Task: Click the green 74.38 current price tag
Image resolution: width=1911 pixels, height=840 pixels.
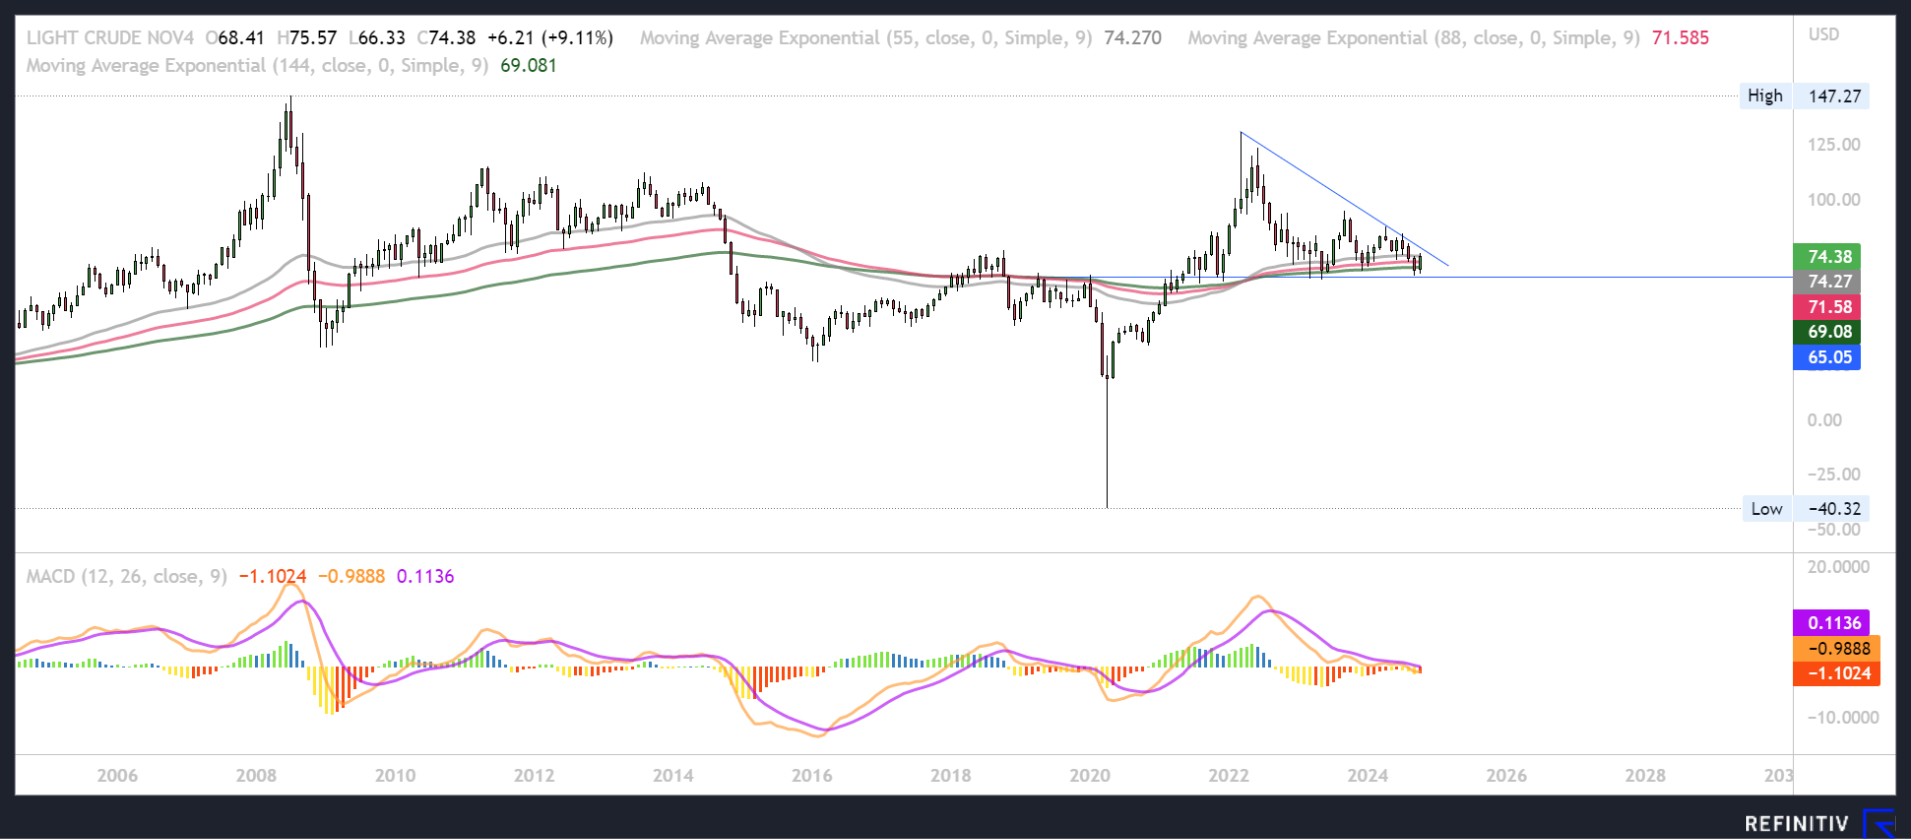Action: click(x=1828, y=256)
